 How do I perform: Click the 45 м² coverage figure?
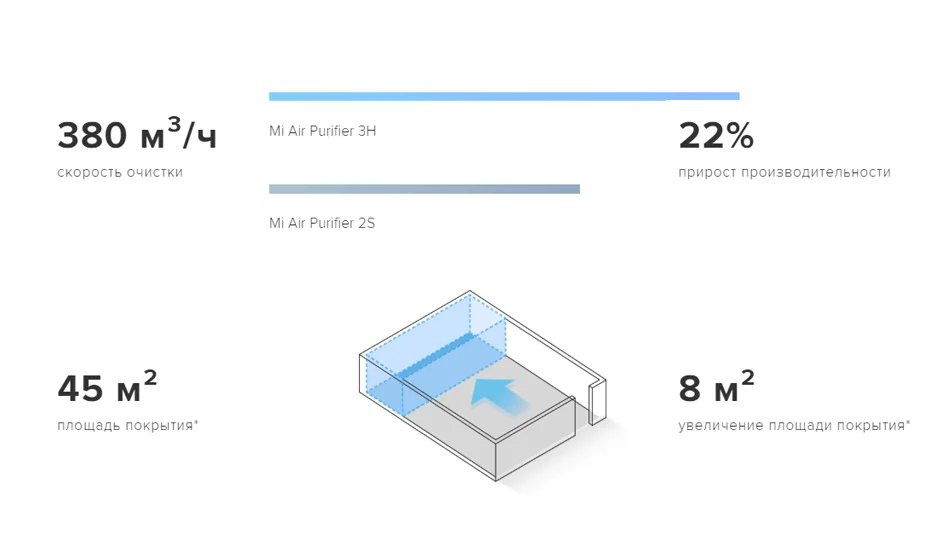click(107, 387)
